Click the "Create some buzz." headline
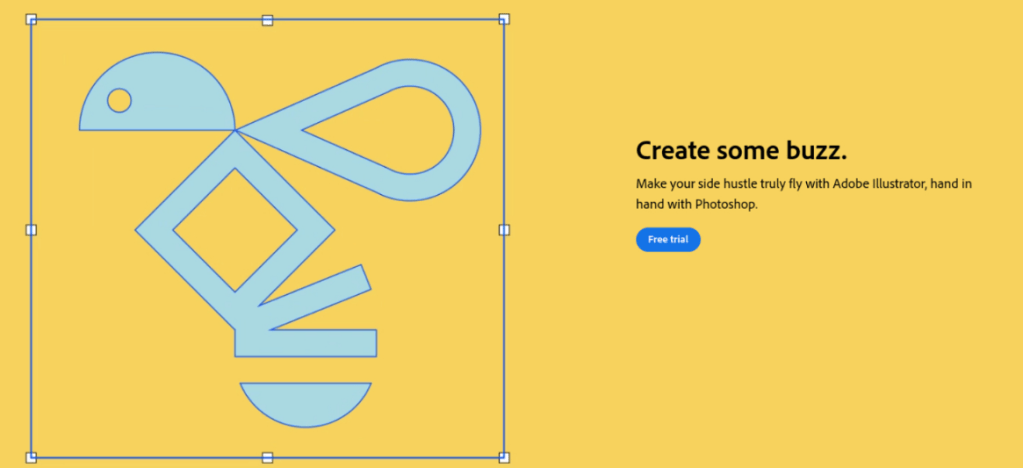Viewport: 1023px width, 468px height. pos(741,151)
